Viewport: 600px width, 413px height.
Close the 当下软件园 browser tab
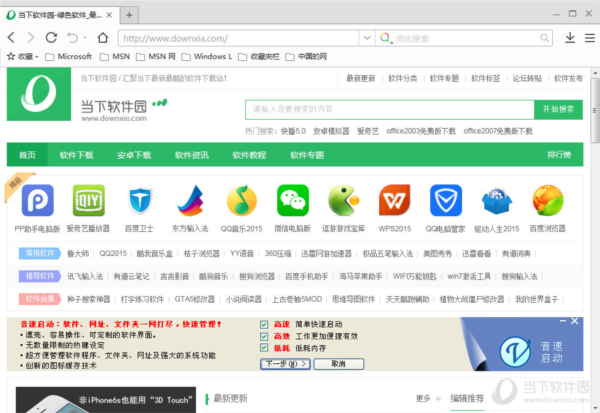(x=109, y=15)
